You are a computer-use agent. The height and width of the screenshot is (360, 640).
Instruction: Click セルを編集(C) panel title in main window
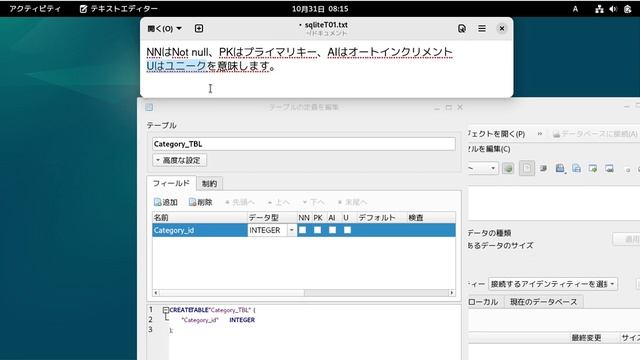(x=489, y=149)
